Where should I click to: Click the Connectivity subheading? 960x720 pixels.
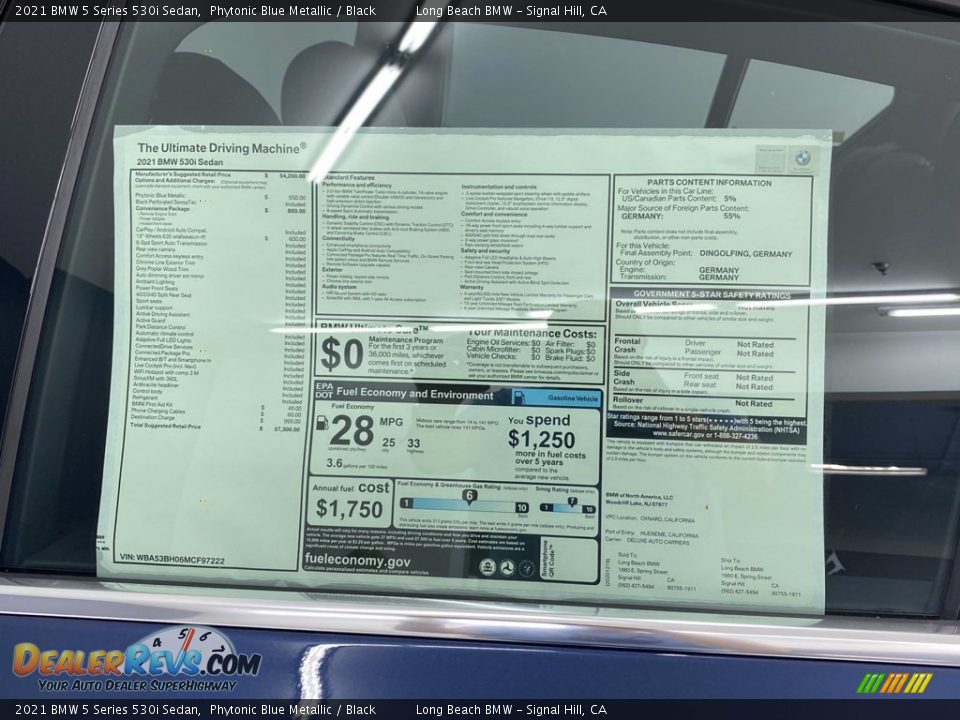[339, 239]
